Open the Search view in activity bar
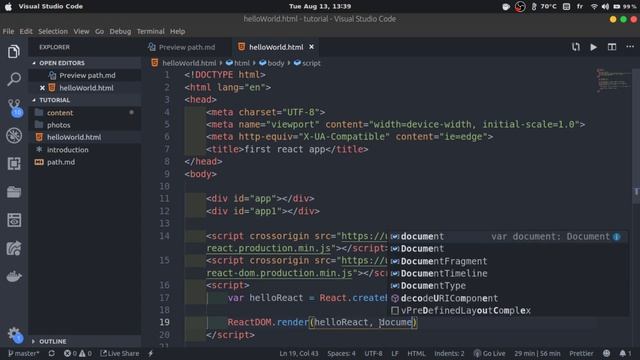This screenshot has width=640, height=360. 14,79
